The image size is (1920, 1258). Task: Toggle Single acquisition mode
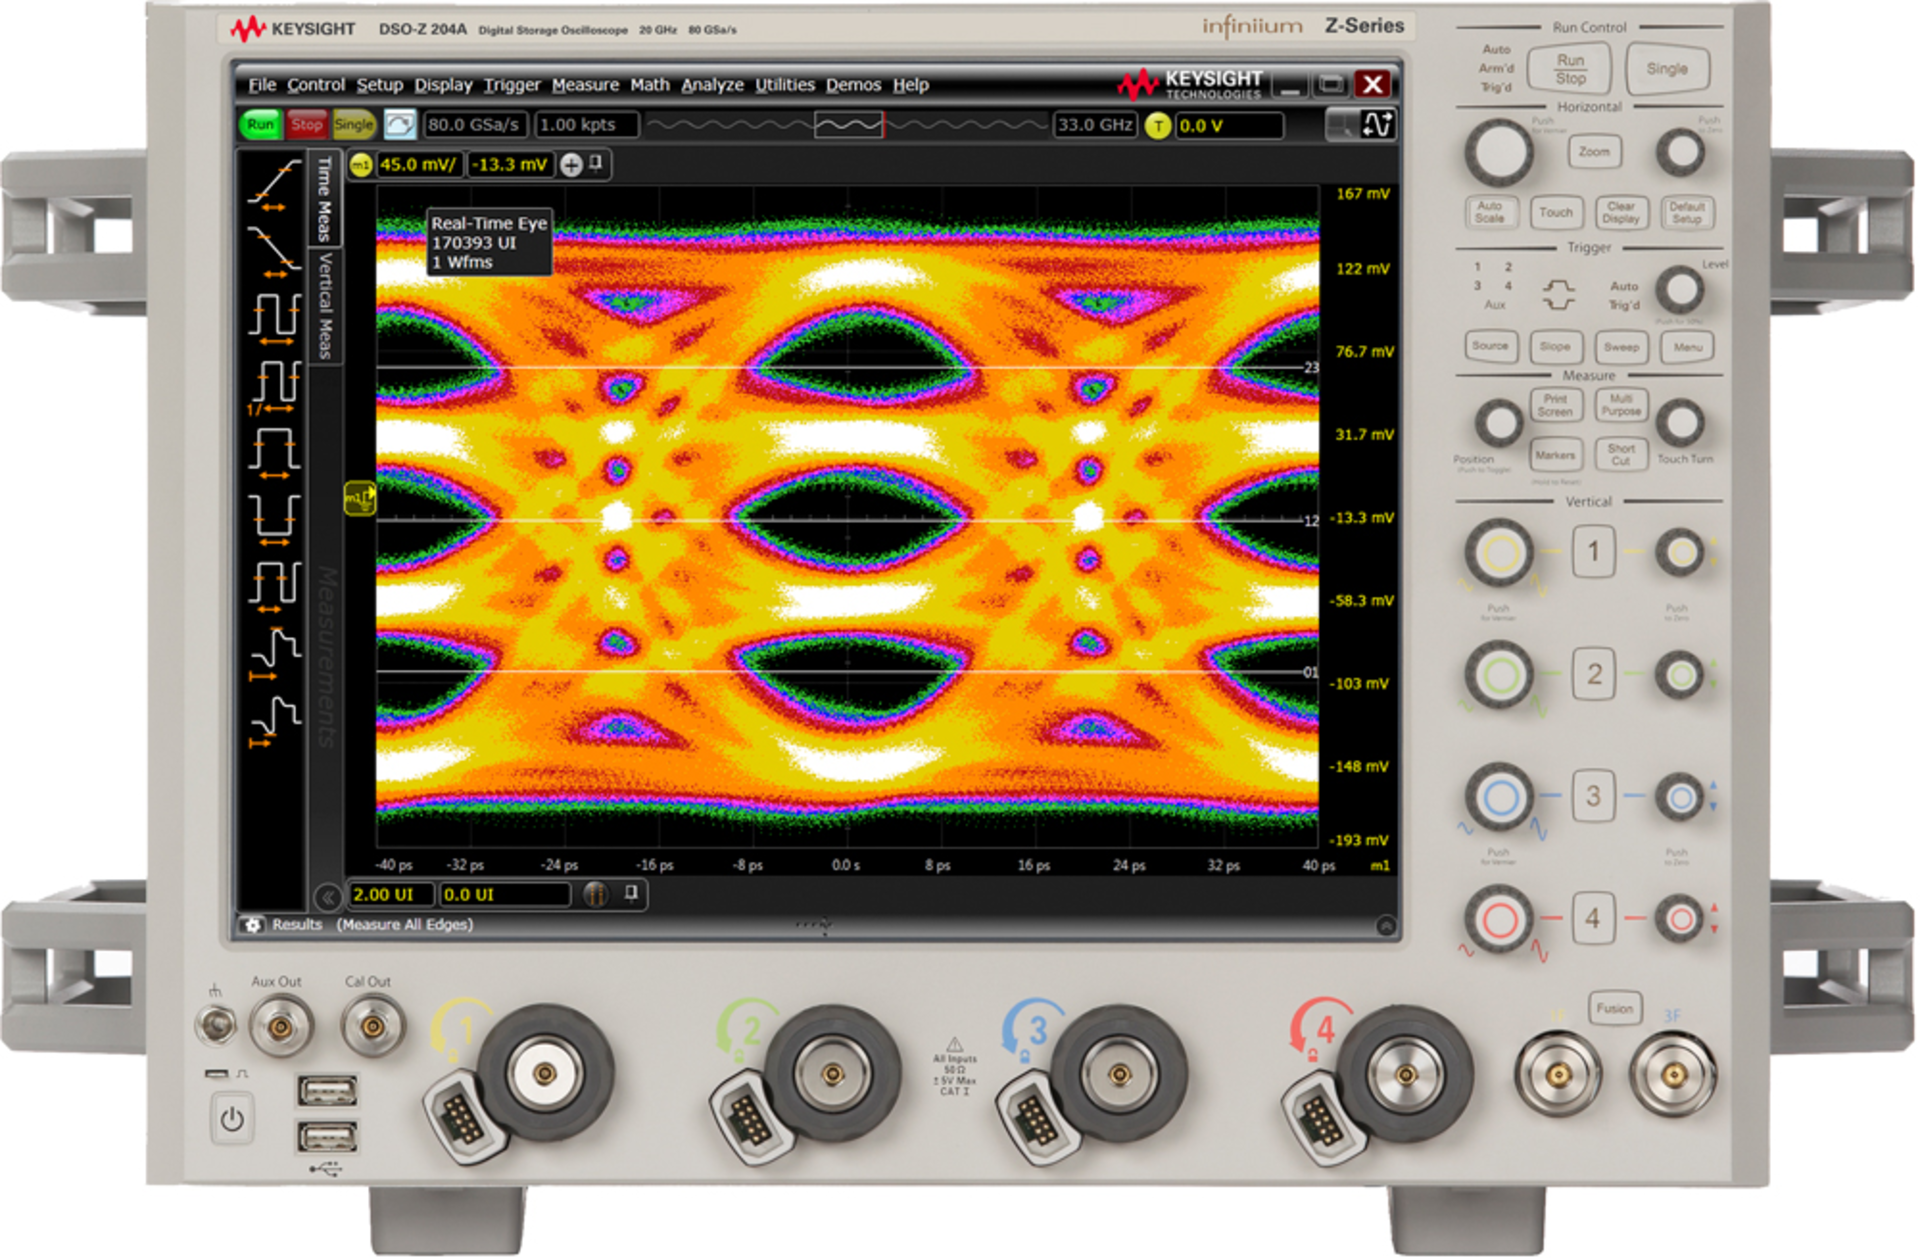pos(353,124)
